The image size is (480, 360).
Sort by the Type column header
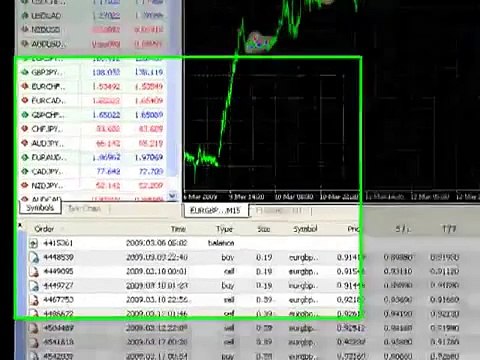224,229
